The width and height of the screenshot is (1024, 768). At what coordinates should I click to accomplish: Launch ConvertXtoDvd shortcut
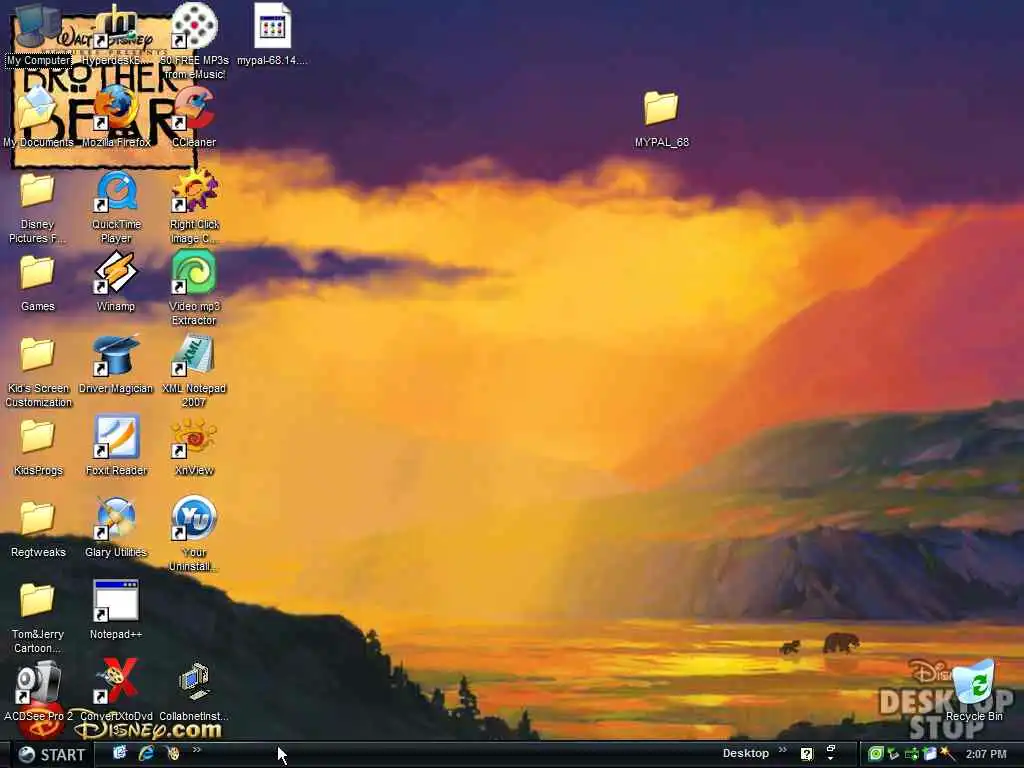116,691
